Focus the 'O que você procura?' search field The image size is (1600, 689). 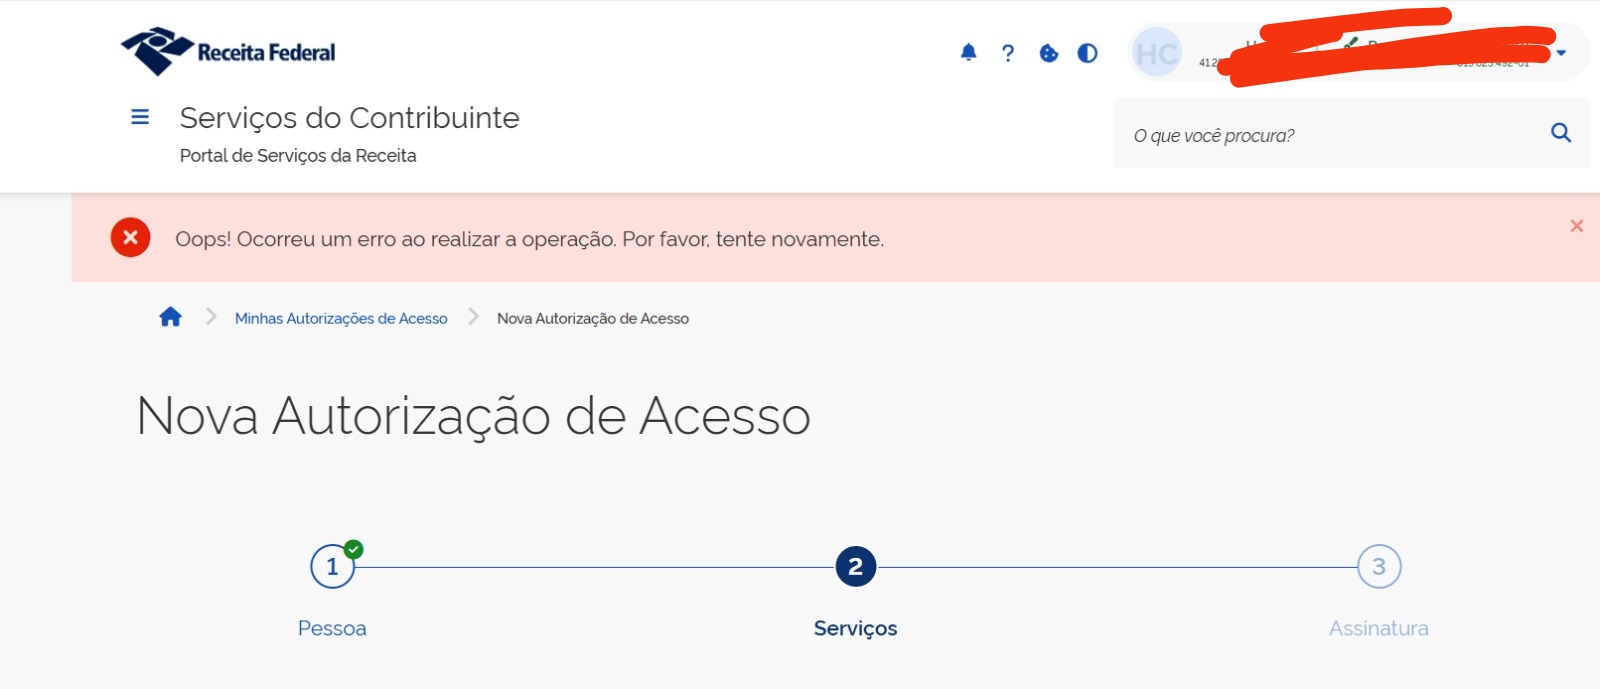point(1330,135)
